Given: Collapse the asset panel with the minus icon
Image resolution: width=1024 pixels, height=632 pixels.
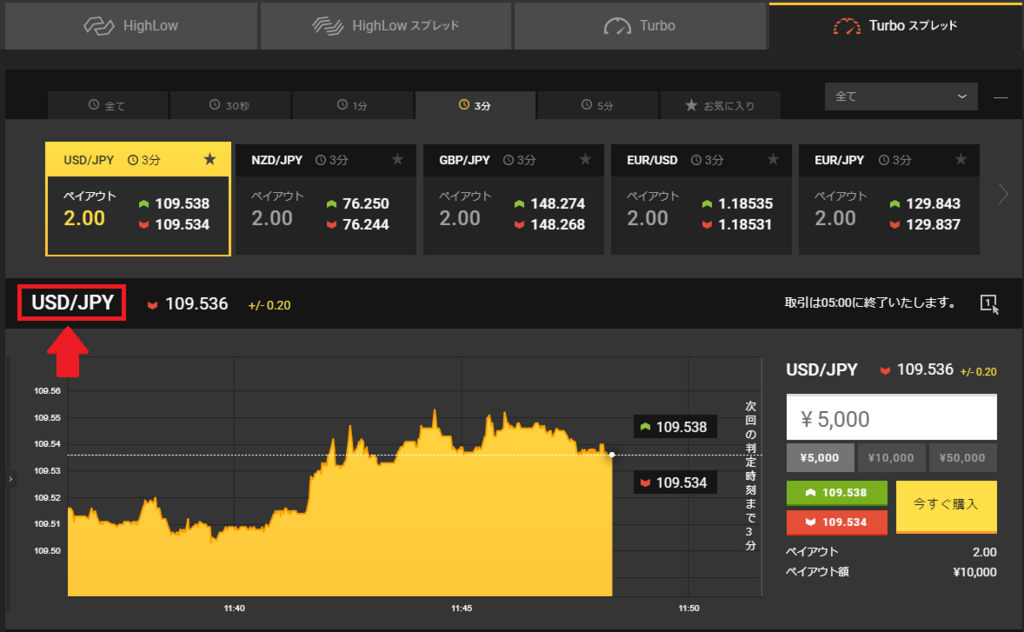Looking at the screenshot, I should (x=1000, y=97).
